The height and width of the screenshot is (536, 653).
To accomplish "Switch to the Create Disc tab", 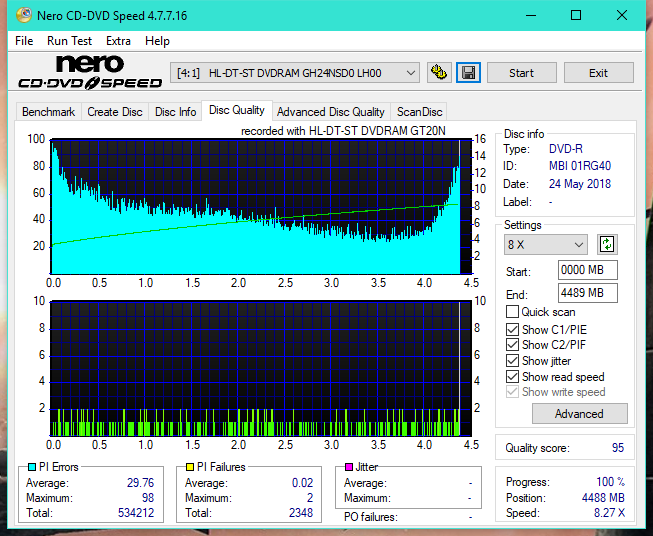I will tap(115, 112).
